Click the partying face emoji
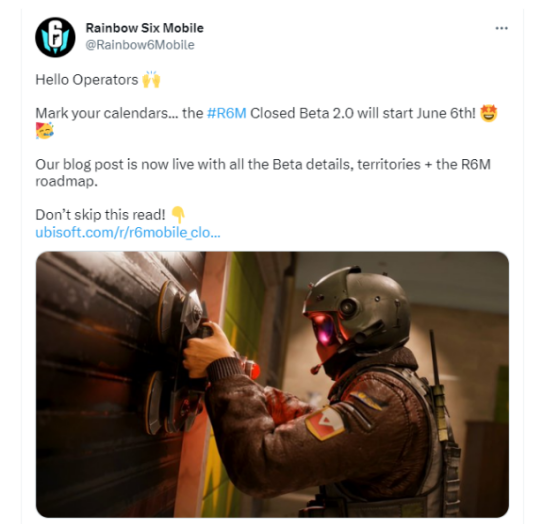Screen dimensions: 554x525 (45, 130)
